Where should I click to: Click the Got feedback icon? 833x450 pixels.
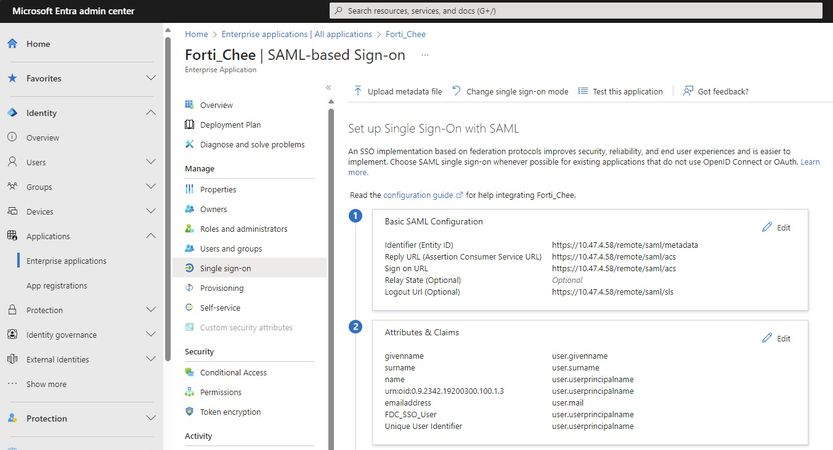tap(688, 91)
